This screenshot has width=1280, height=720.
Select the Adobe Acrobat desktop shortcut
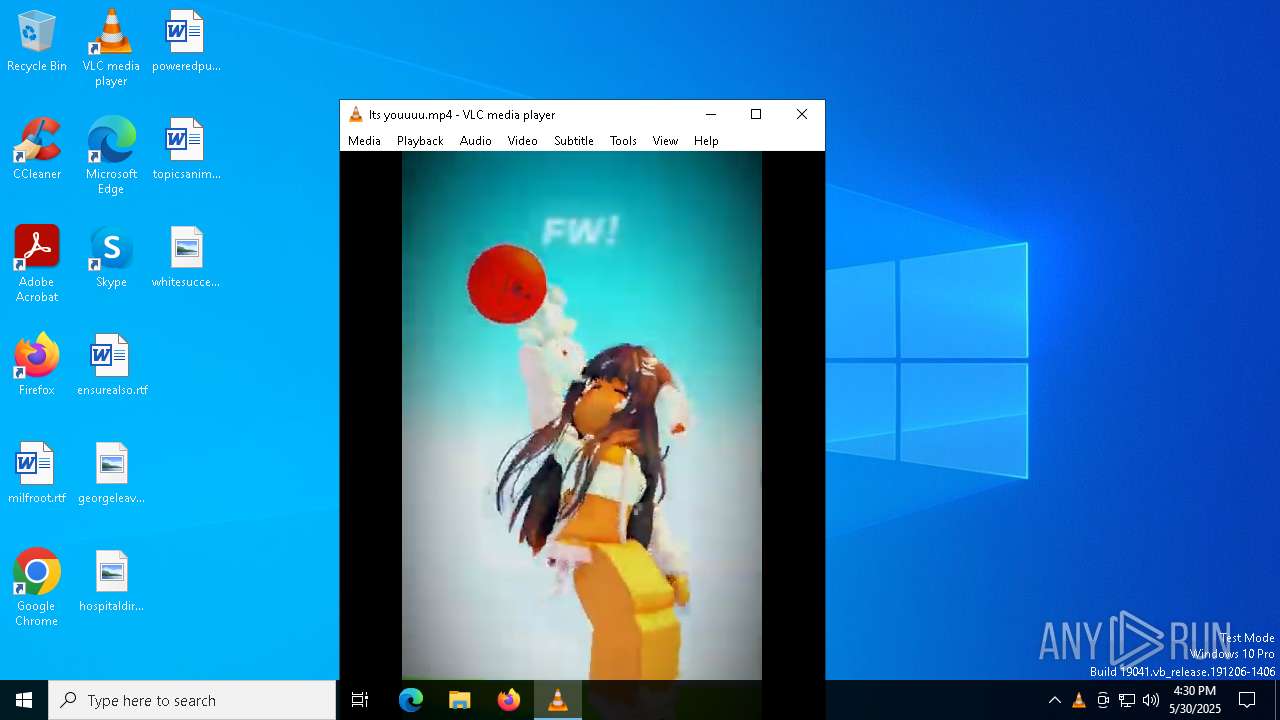[37, 264]
